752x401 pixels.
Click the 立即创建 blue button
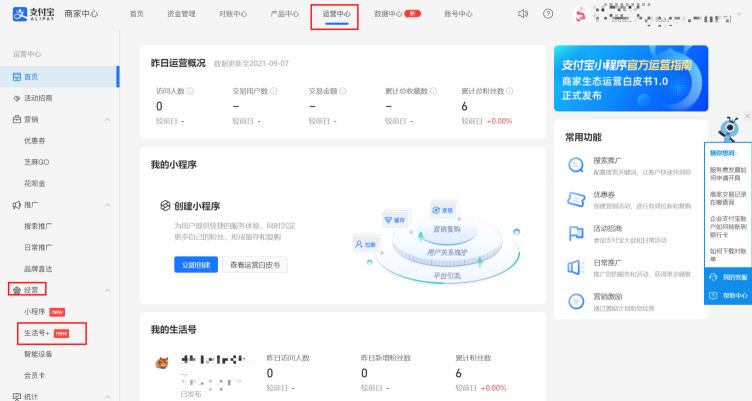pyautogui.click(x=196, y=265)
